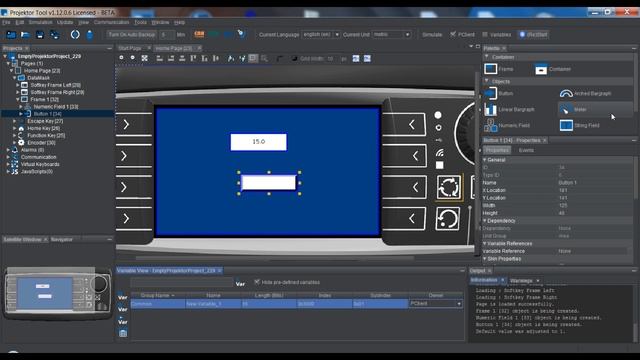Select Numeric Field 1 [33] in the tree

[x=56, y=107]
